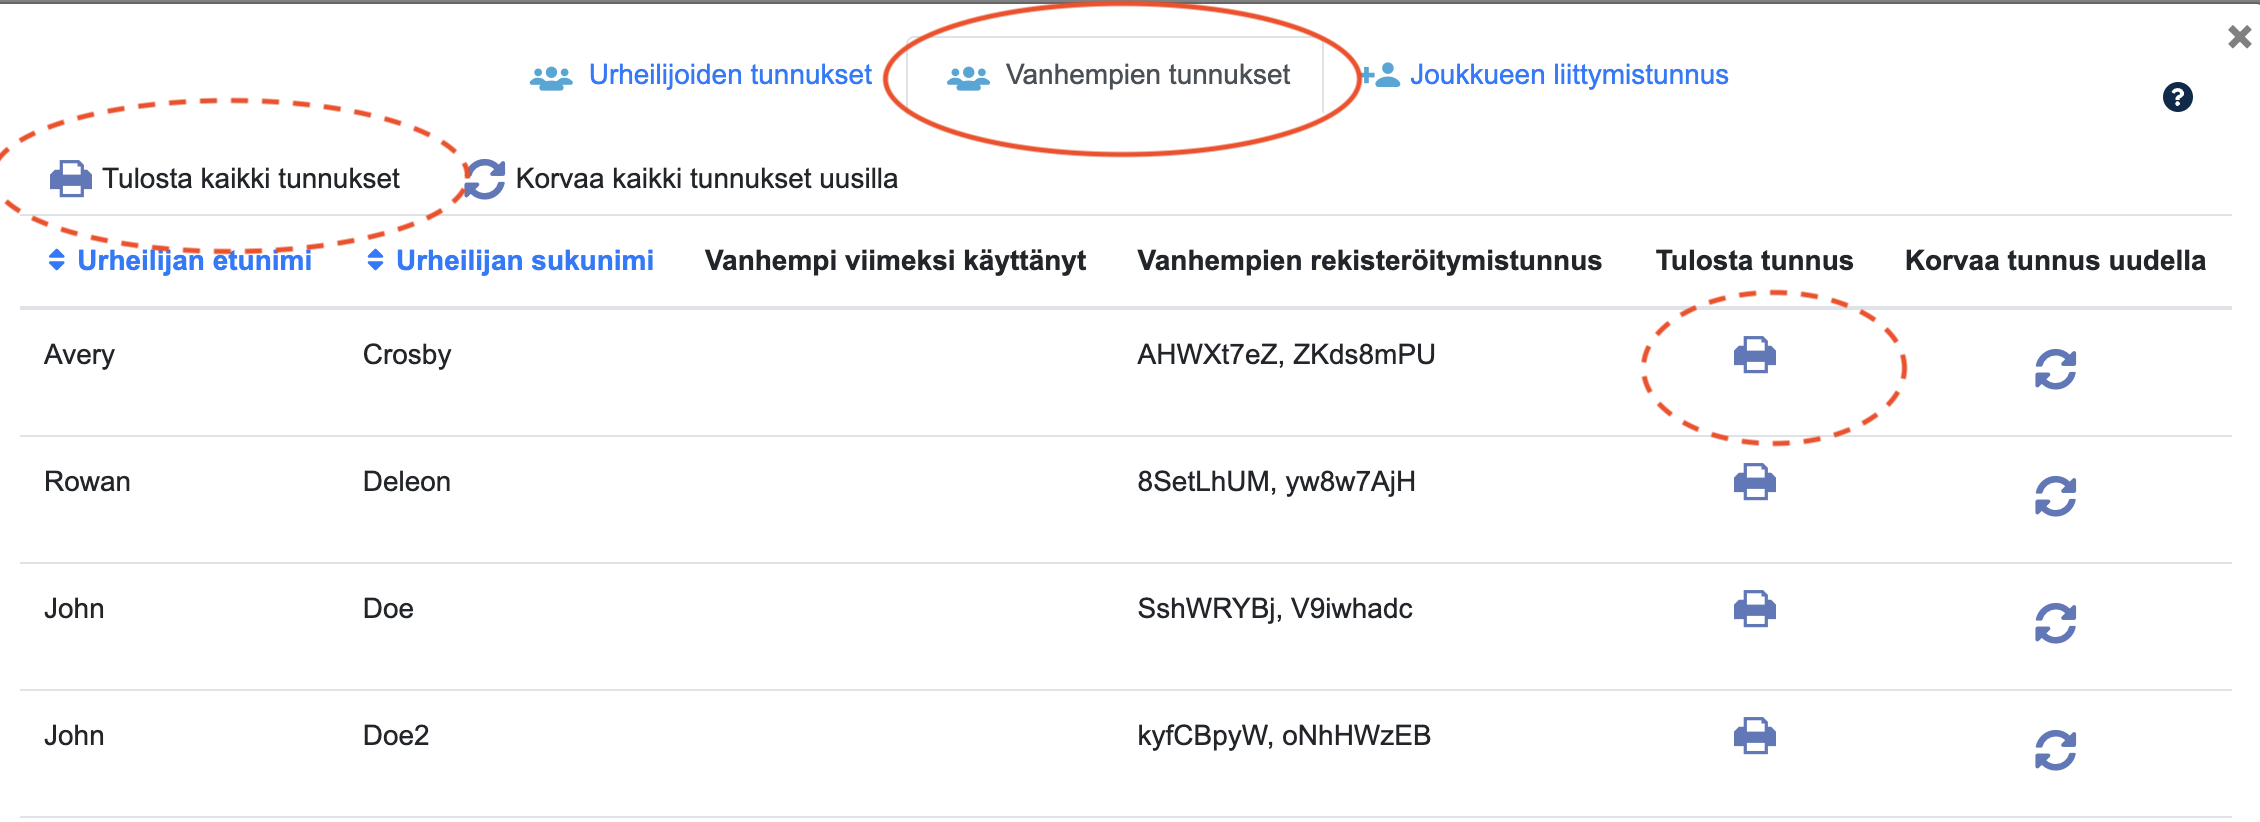2260x822 pixels.
Task: Open the help question mark icon
Action: (2177, 97)
